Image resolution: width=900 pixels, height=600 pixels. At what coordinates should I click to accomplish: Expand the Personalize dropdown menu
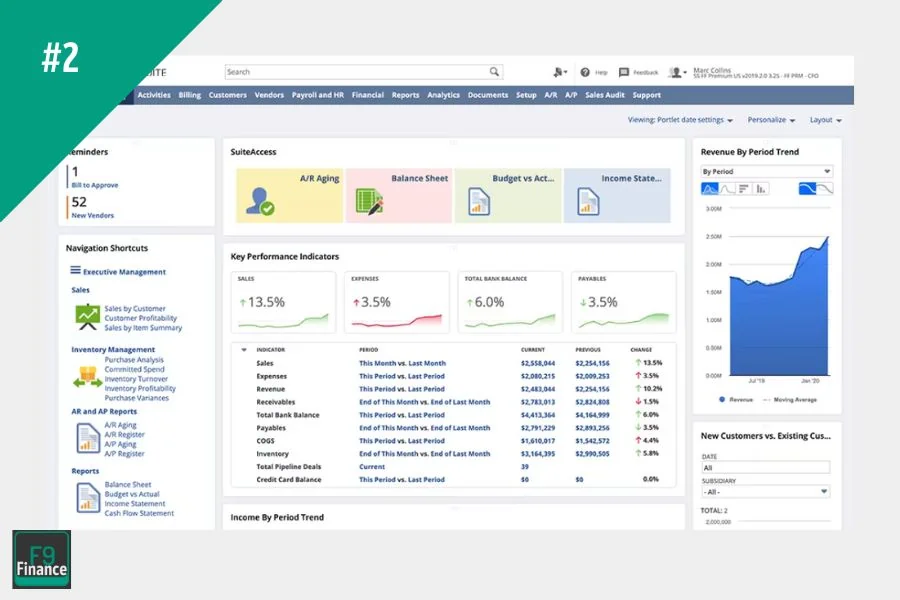tap(770, 119)
